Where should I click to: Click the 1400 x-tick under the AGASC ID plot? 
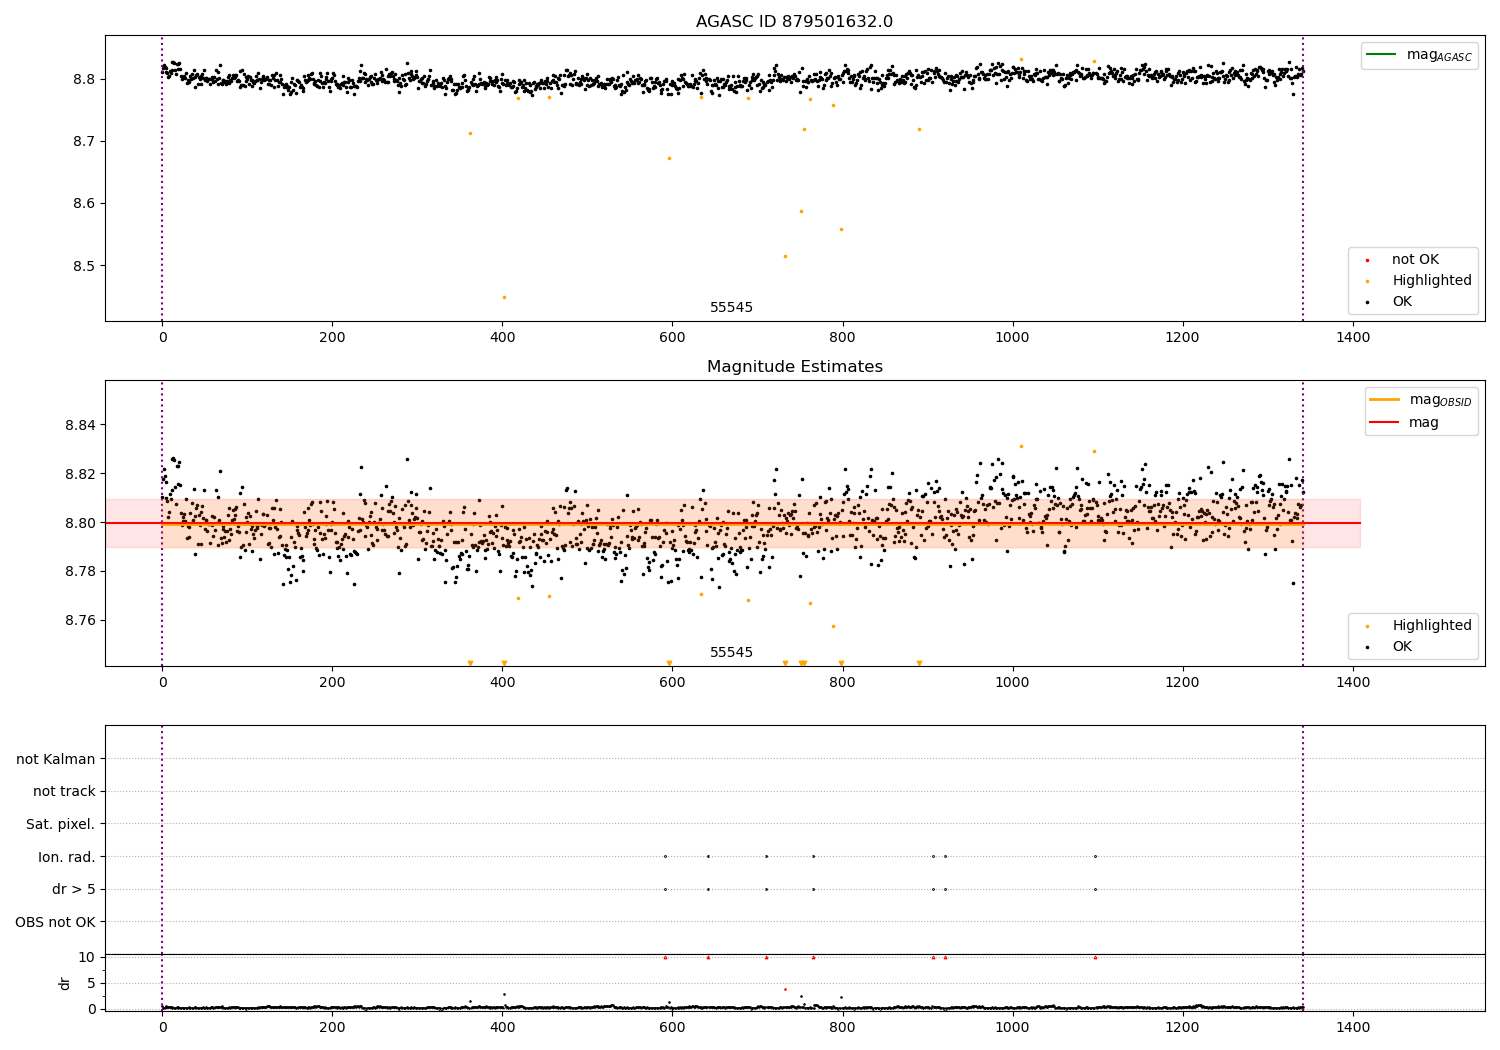pyautogui.click(x=1353, y=338)
